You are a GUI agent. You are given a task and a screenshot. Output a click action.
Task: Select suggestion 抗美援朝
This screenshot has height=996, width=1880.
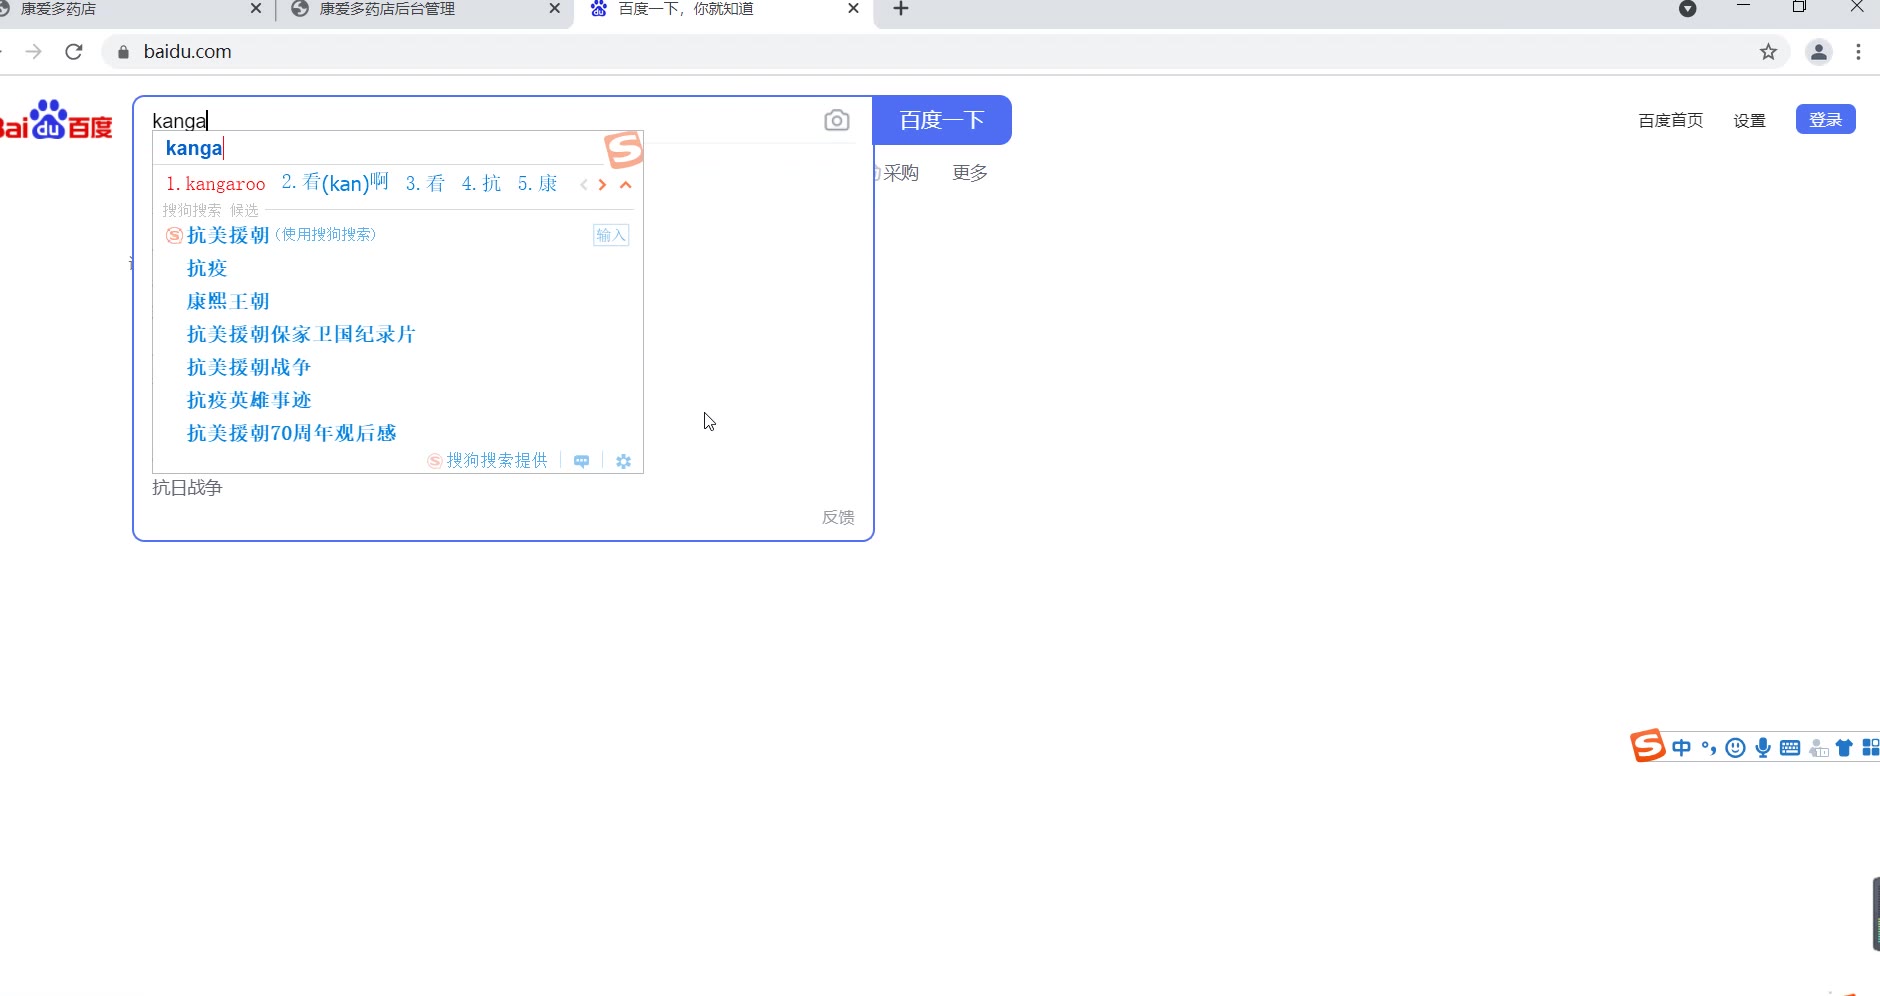[228, 235]
